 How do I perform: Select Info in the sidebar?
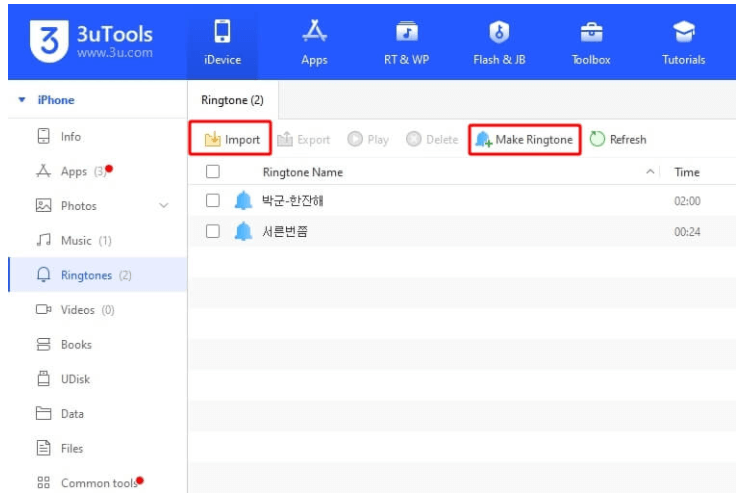pyautogui.click(x=97, y=137)
